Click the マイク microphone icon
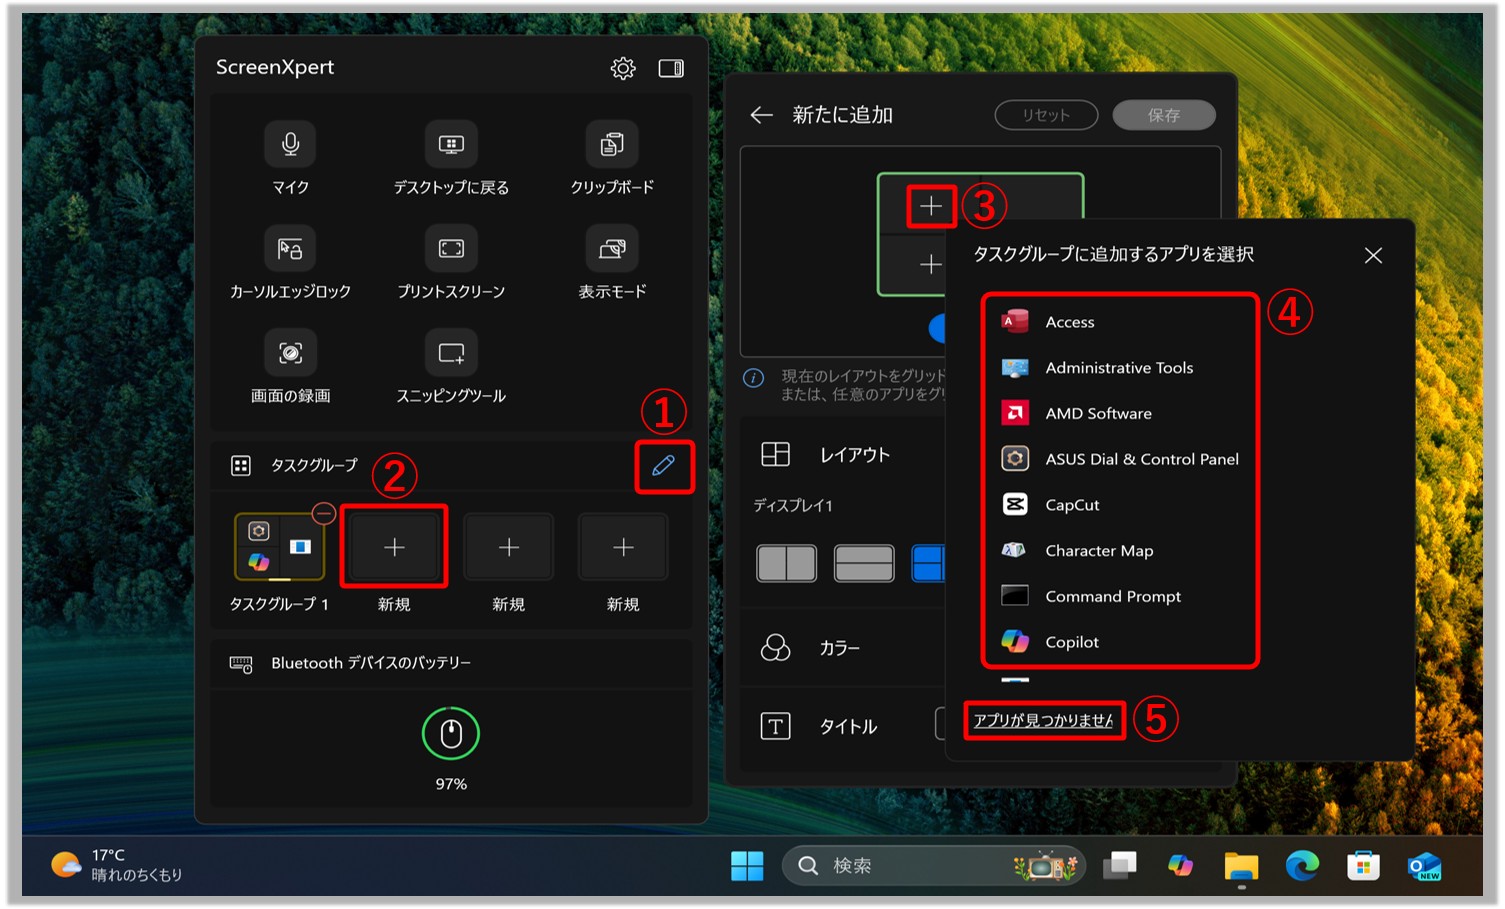This screenshot has height=909, width=1505. click(290, 144)
